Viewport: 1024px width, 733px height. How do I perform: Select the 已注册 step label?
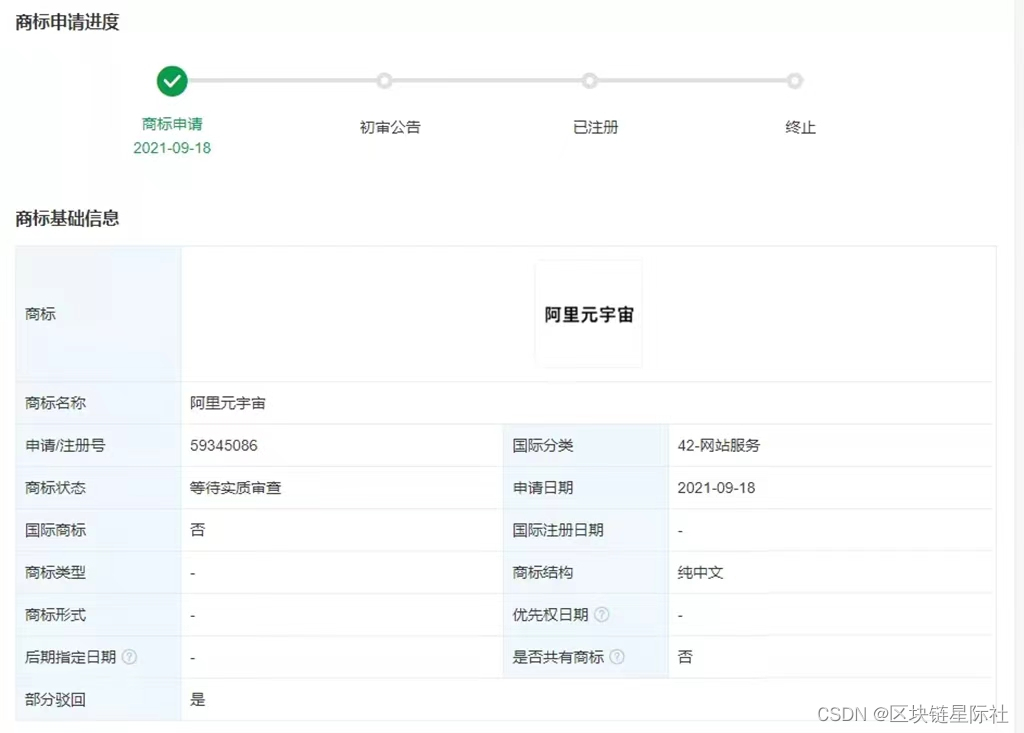(x=595, y=127)
